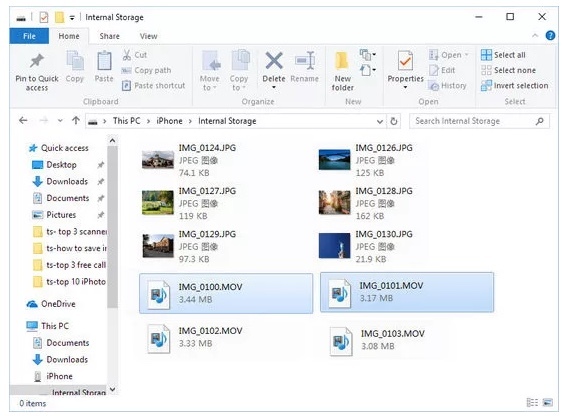This screenshot has height=420, width=567.
Task: Switch to details view in status bar
Action: 532,402
